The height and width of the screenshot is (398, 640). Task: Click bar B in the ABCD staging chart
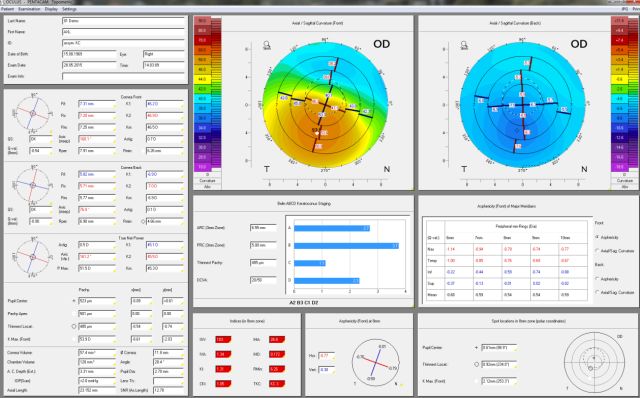click(x=346, y=246)
